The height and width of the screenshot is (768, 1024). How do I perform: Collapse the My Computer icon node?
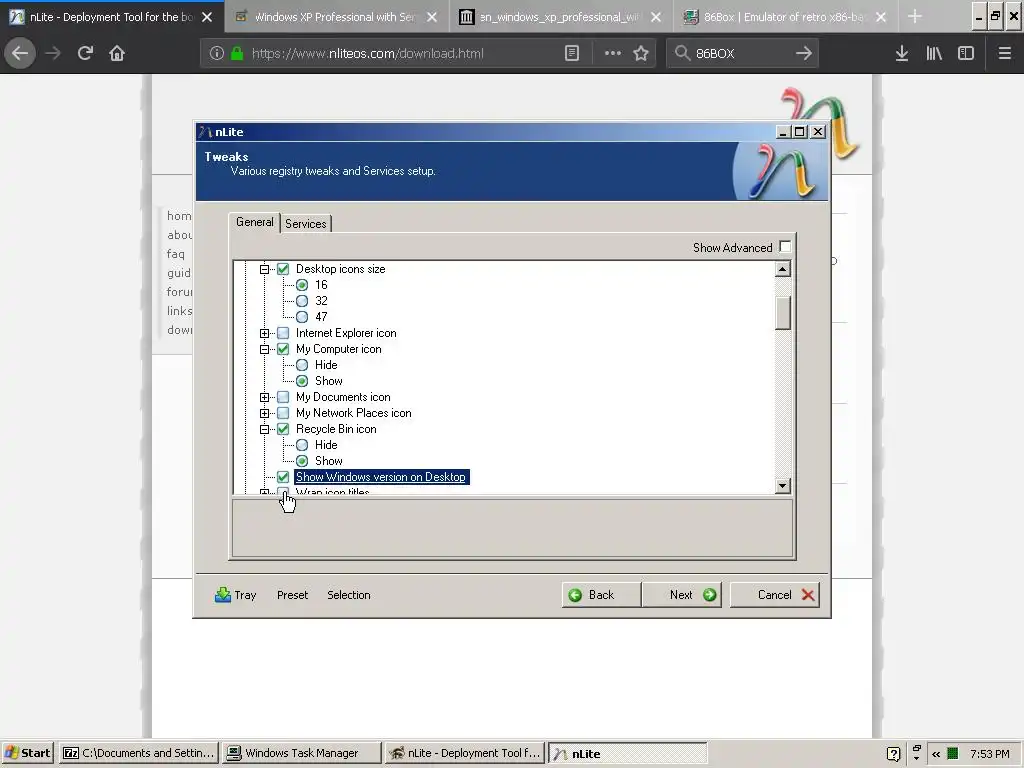(264, 349)
